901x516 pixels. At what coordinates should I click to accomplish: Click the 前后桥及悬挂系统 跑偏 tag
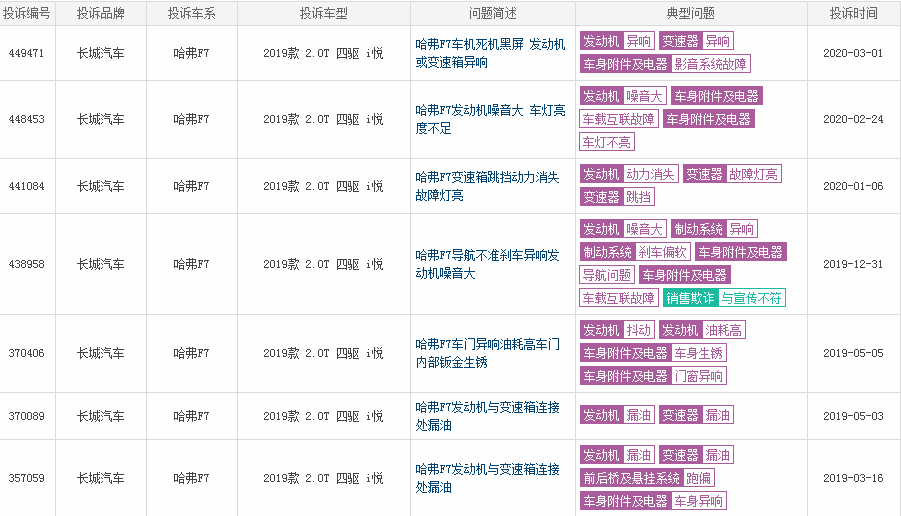[x=647, y=478]
